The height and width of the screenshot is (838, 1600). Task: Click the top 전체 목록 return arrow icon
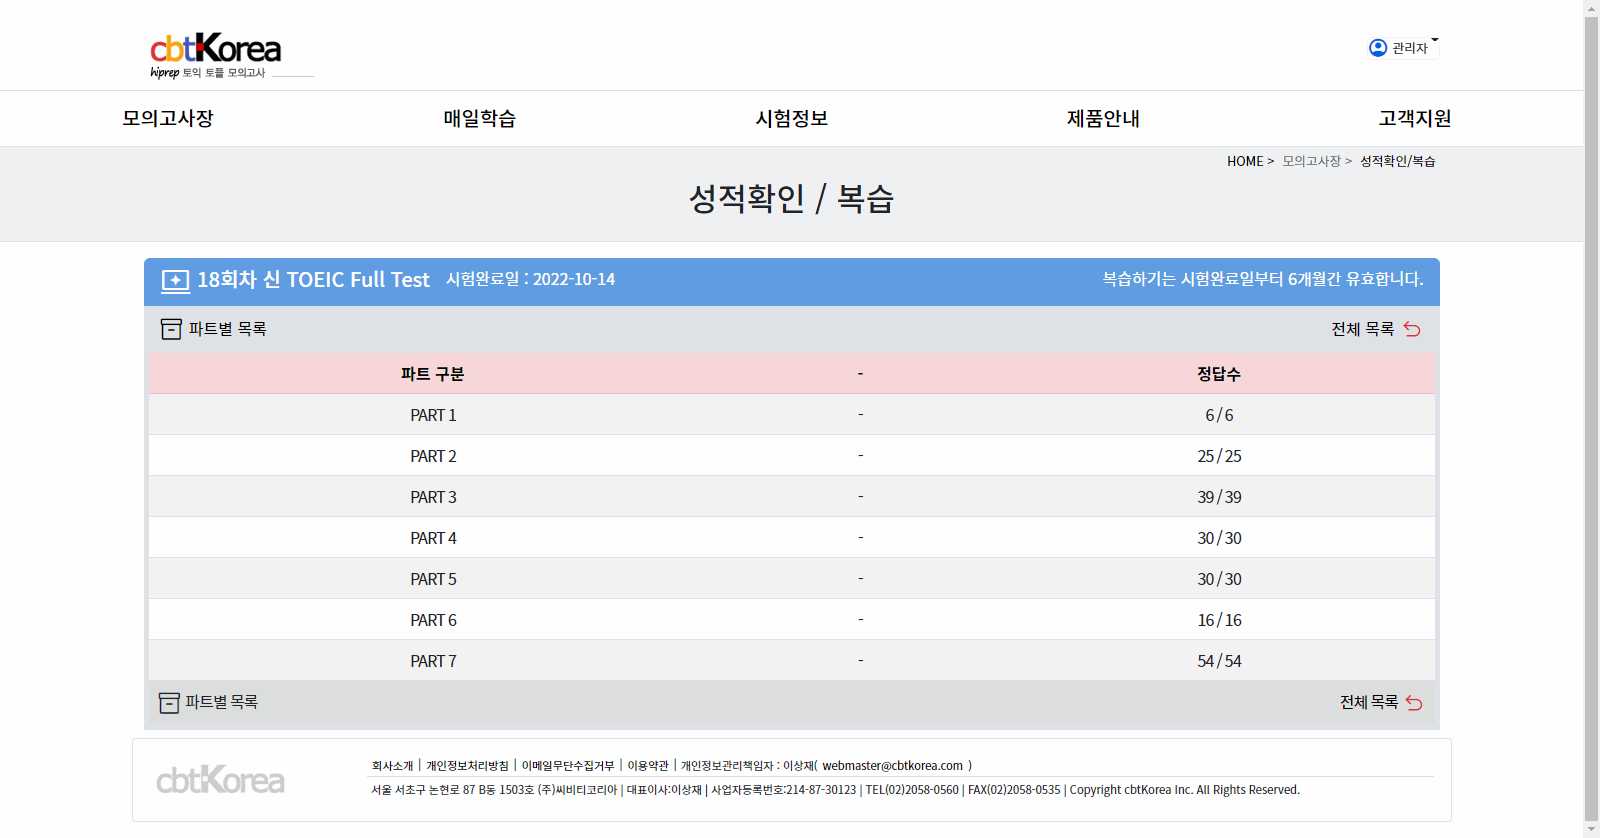click(1412, 329)
